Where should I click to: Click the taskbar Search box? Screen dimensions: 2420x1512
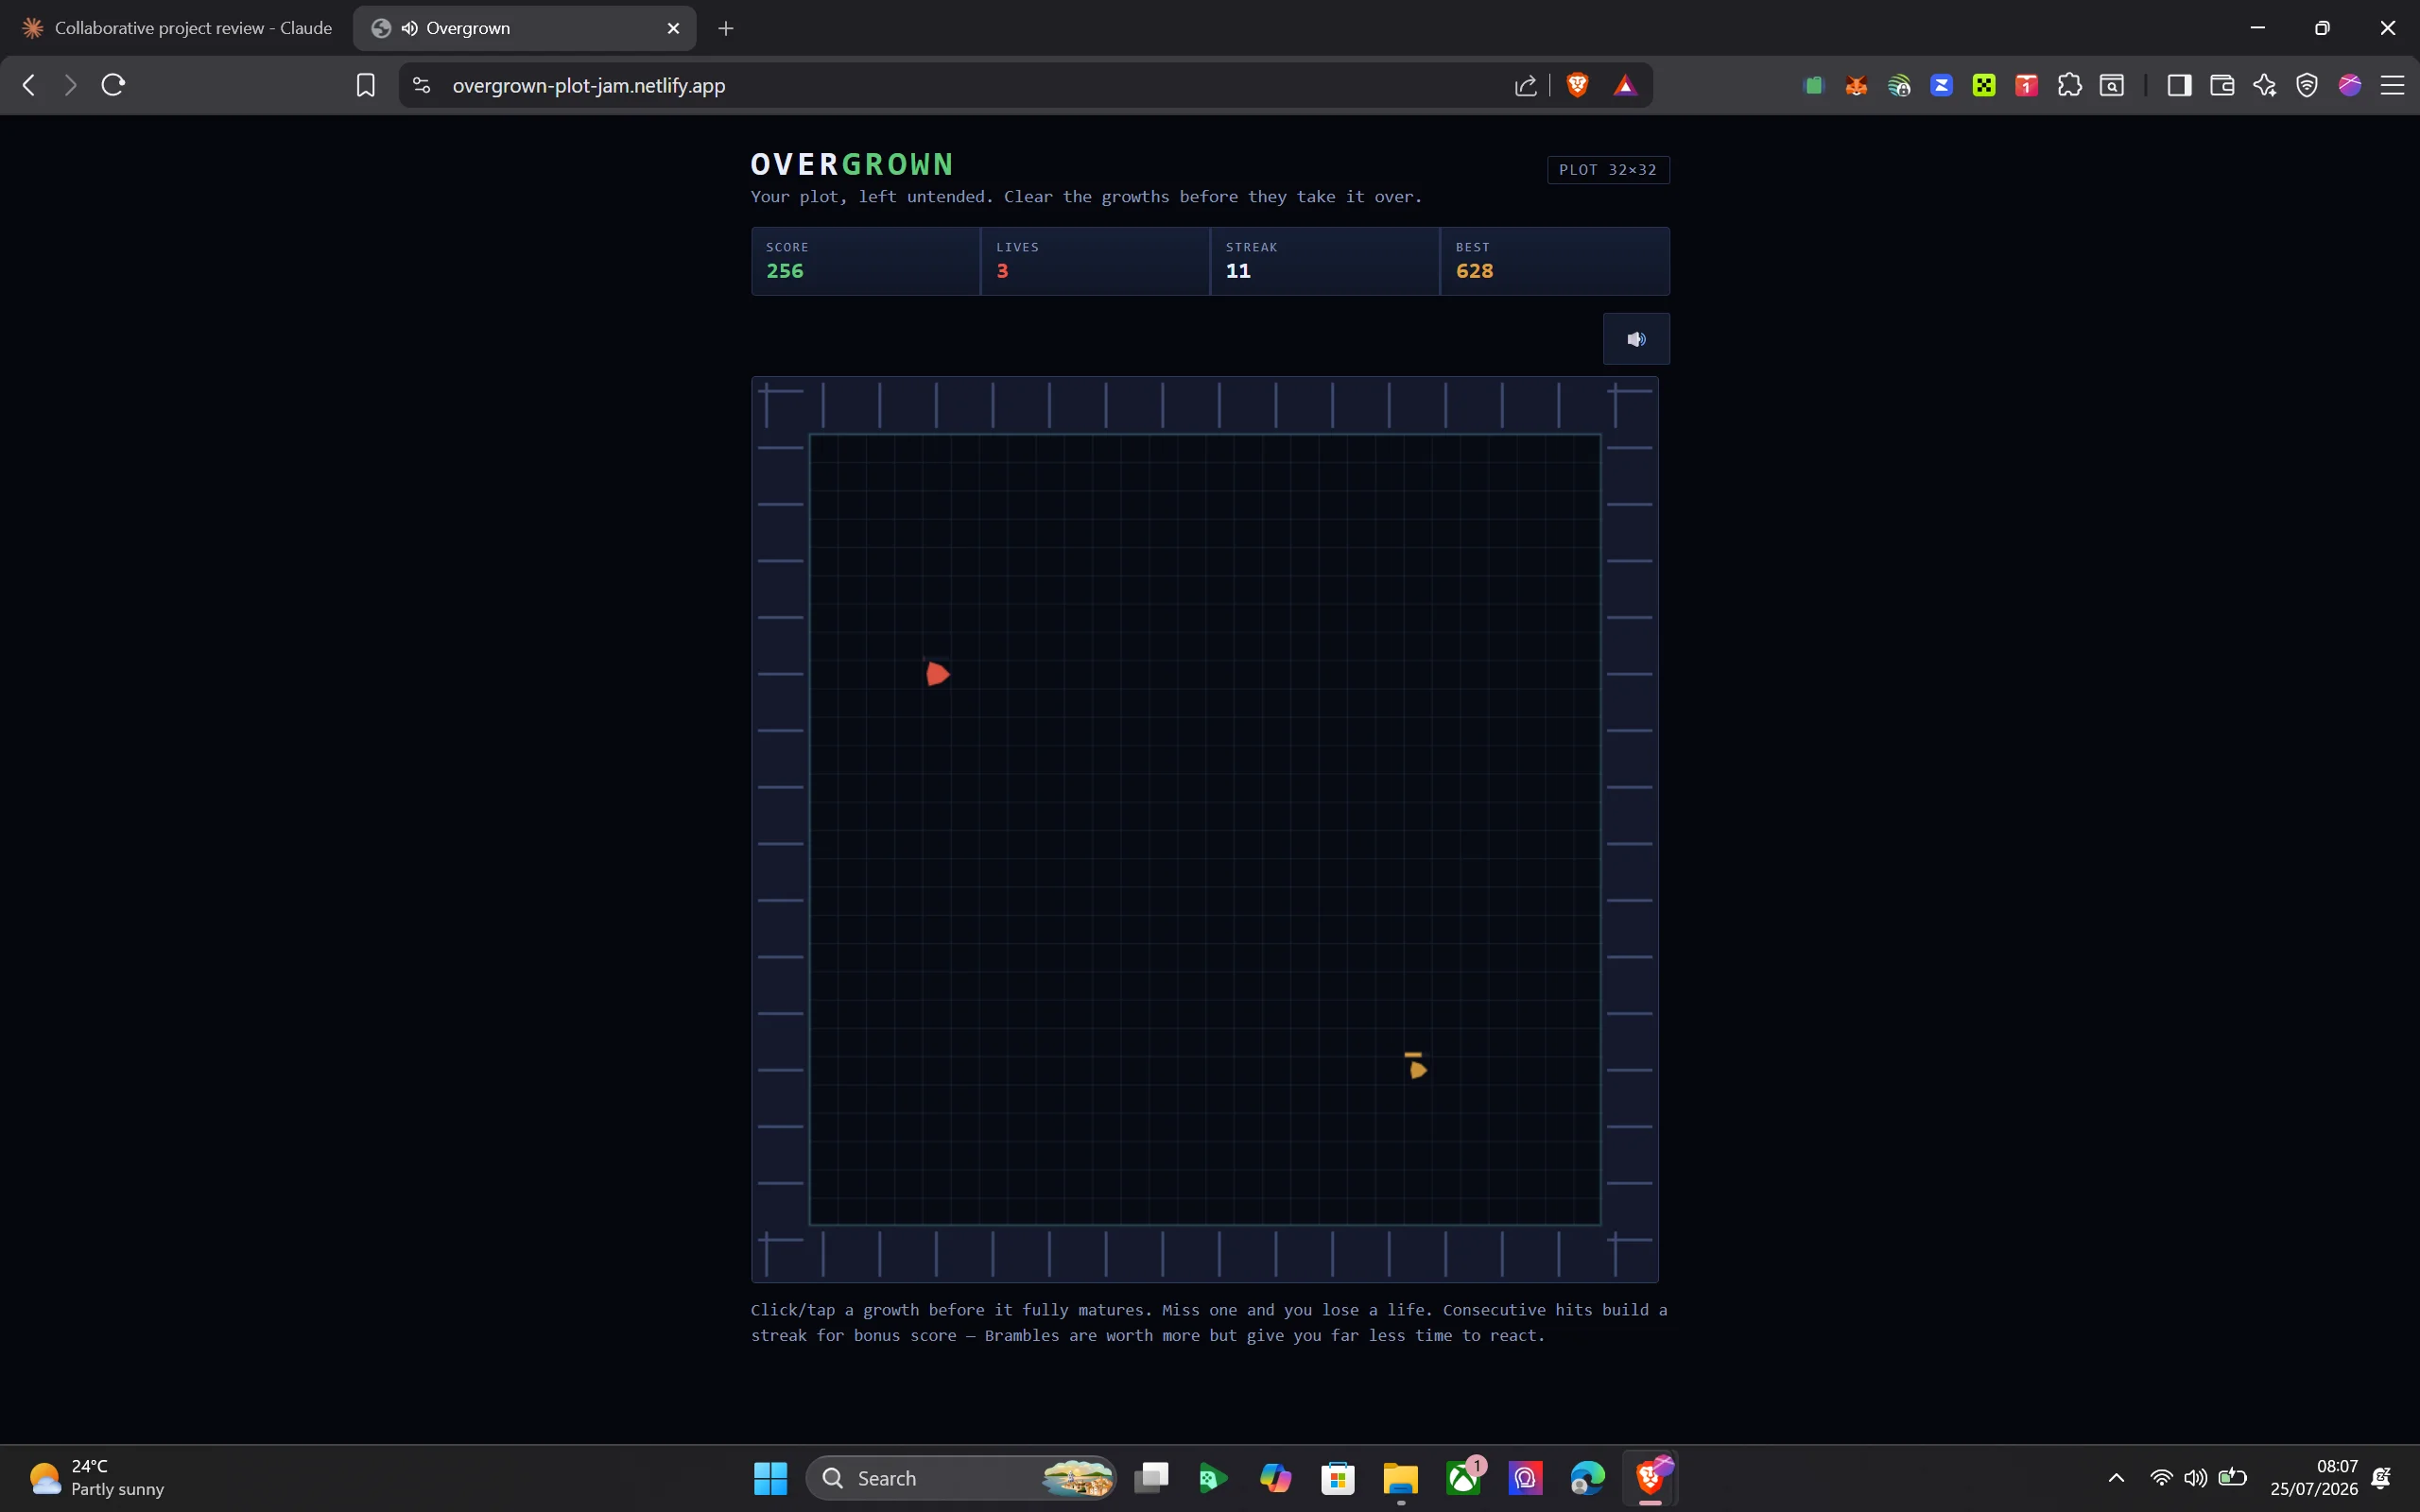pyautogui.click(x=960, y=1478)
